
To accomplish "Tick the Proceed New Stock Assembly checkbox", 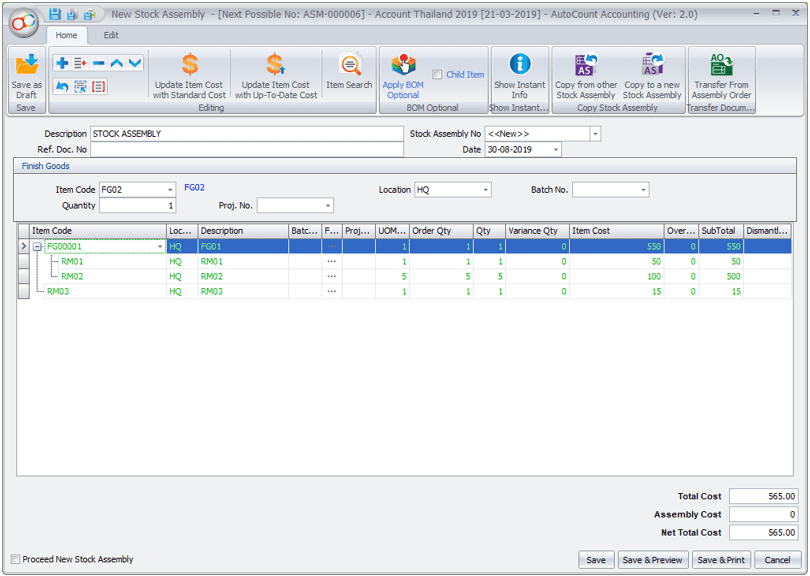I will point(15,560).
